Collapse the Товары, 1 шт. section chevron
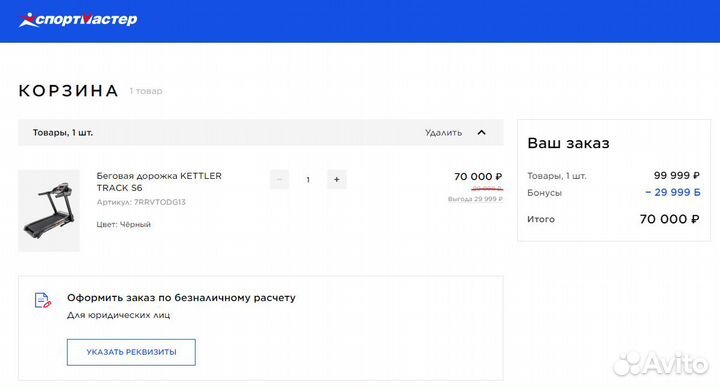 (x=481, y=133)
